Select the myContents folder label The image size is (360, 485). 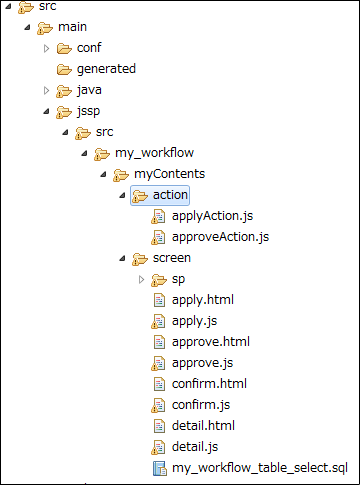tap(169, 174)
